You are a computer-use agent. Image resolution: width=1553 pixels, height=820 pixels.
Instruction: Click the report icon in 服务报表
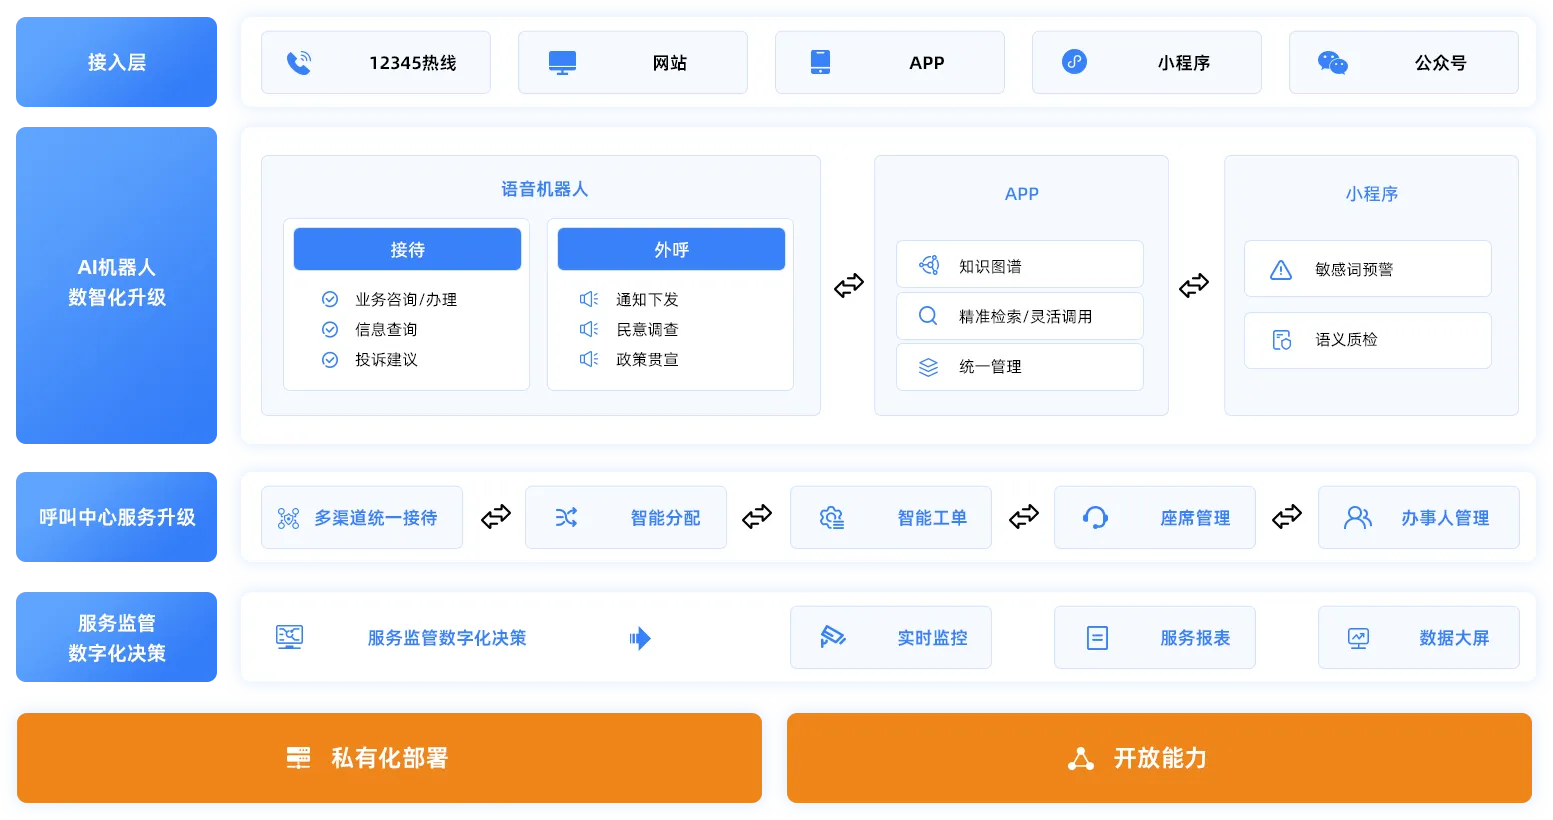(x=1097, y=638)
